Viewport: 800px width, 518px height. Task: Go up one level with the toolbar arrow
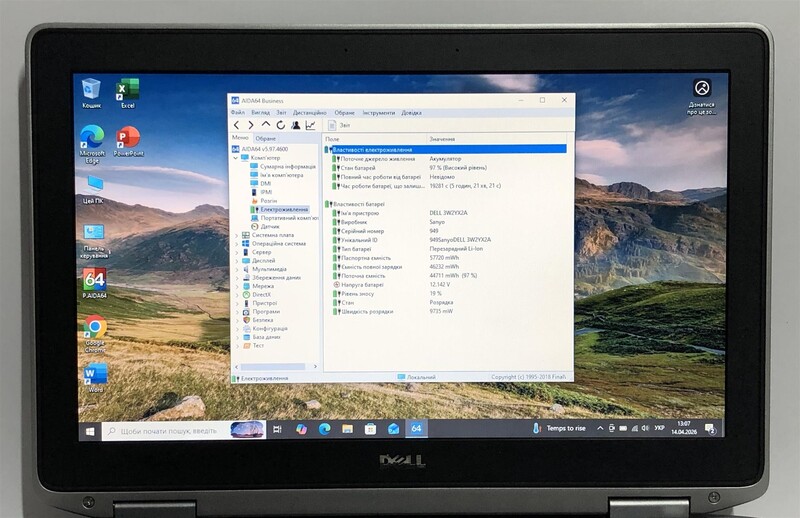[x=265, y=125]
